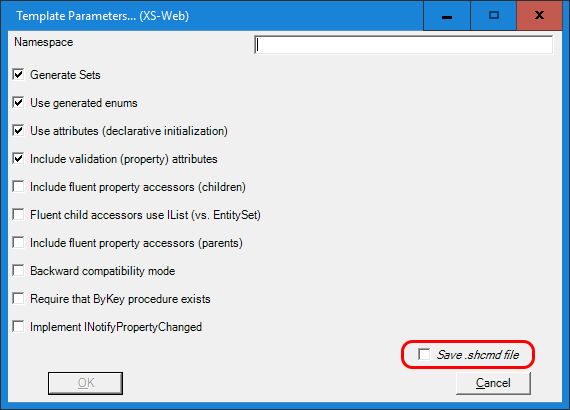Image resolution: width=570 pixels, height=410 pixels.
Task: Disable Use attributes declarative initialization
Action: click(x=18, y=130)
